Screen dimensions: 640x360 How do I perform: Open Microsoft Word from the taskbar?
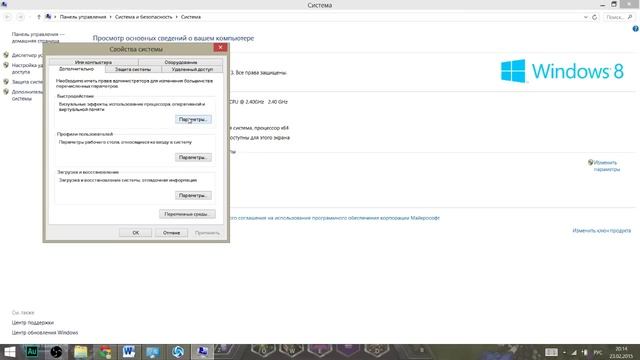point(129,352)
